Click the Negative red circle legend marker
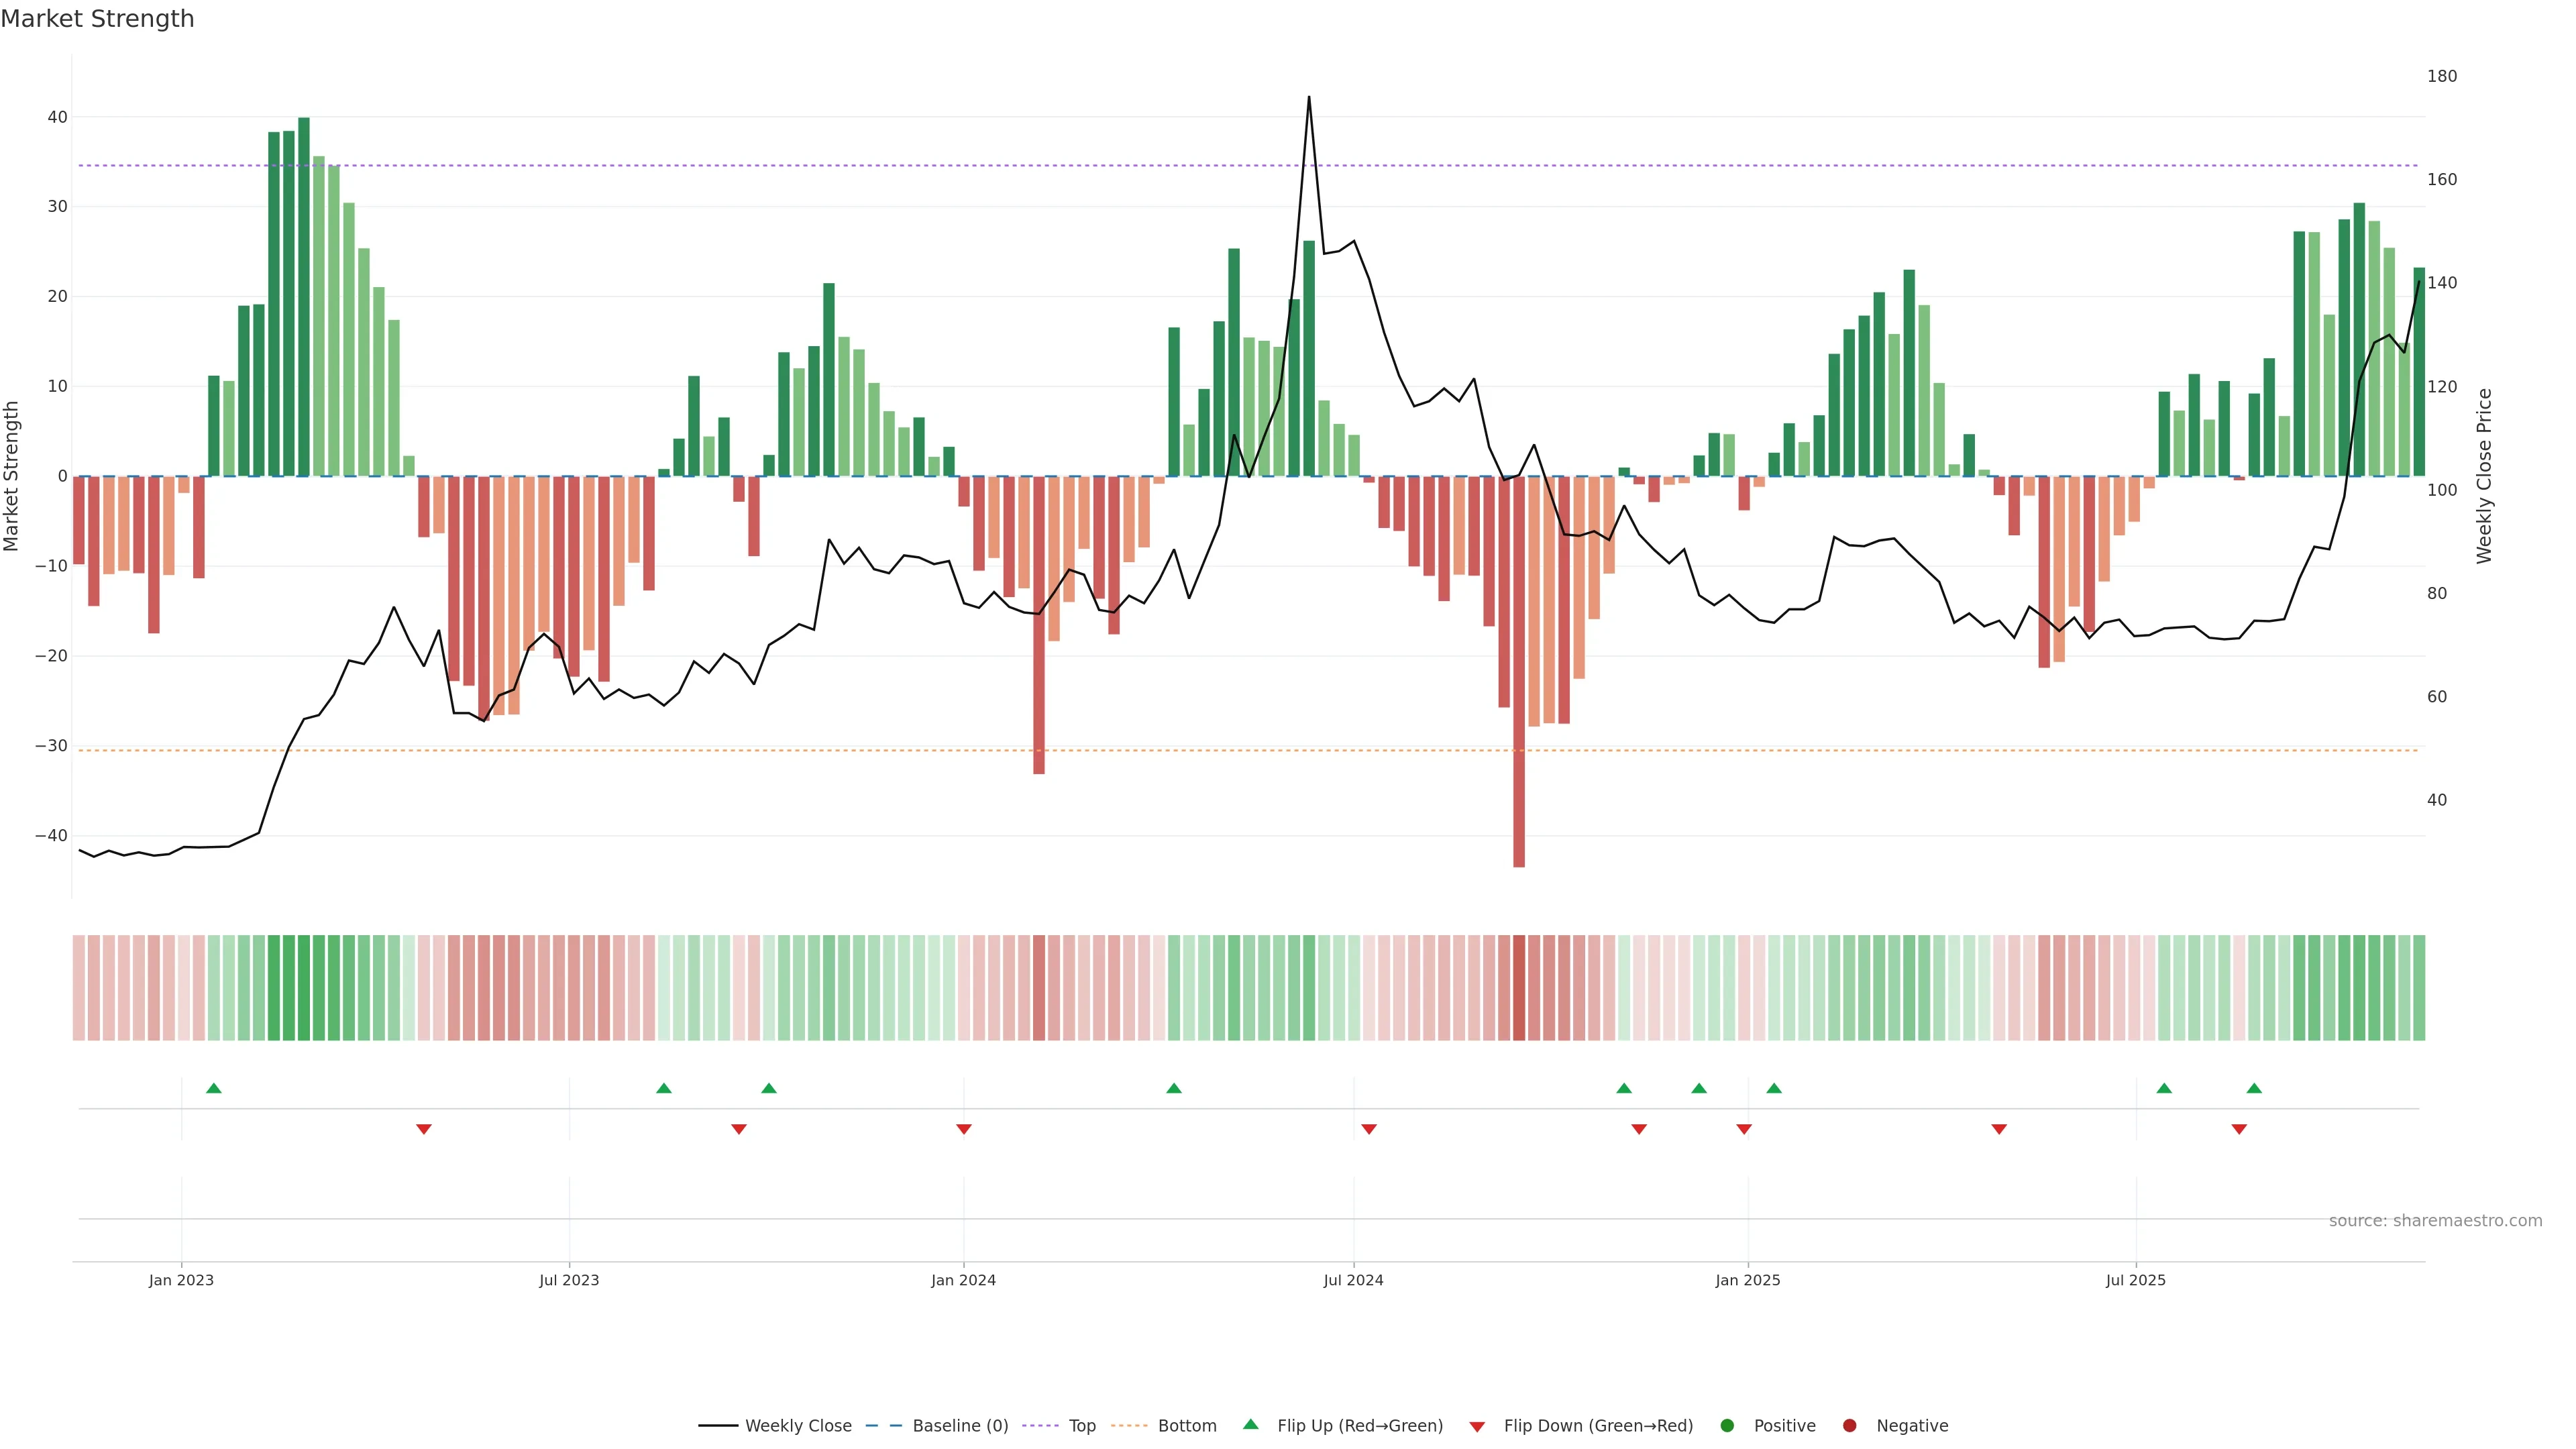 point(1849,1426)
